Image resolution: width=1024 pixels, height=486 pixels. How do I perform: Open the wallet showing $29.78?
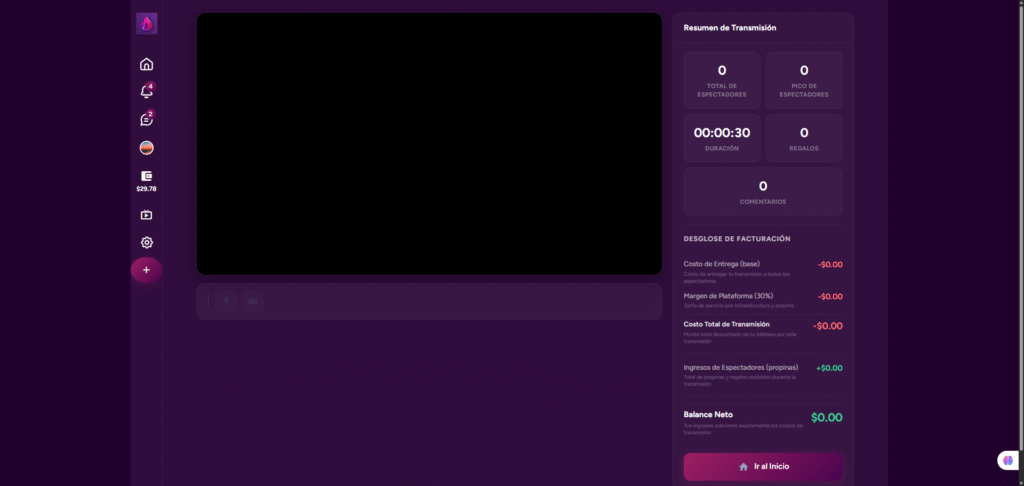point(146,180)
